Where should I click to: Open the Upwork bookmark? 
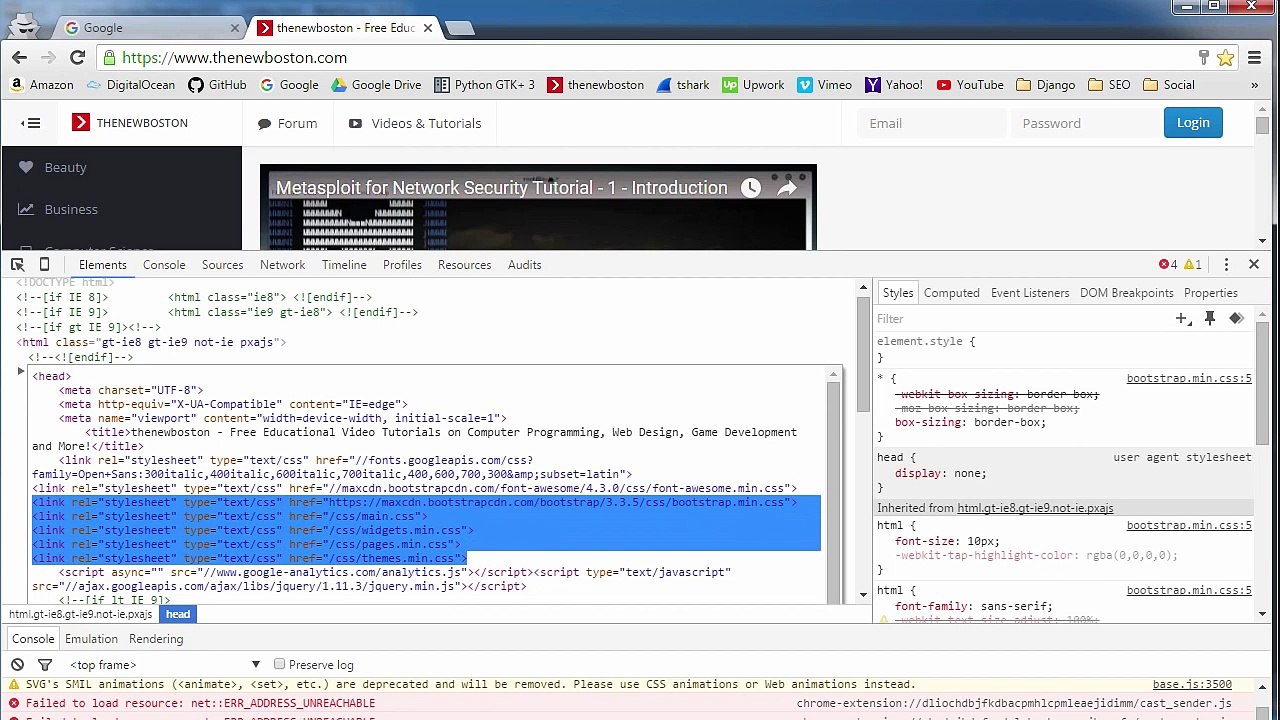click(753, 85)
